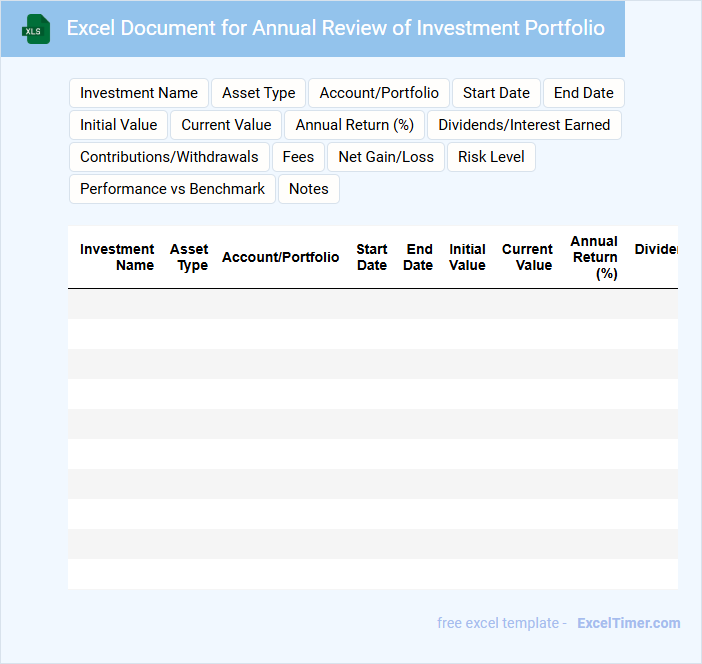
Task: Select the Investment Name tag
Action: (139, 93)
